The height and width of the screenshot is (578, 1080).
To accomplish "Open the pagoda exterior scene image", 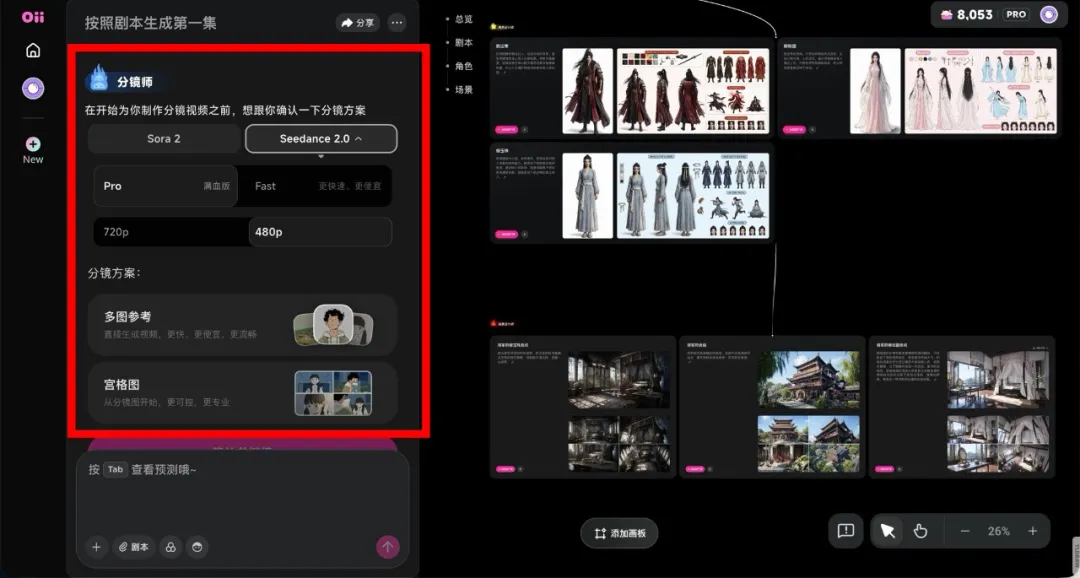I will (809, 380).
